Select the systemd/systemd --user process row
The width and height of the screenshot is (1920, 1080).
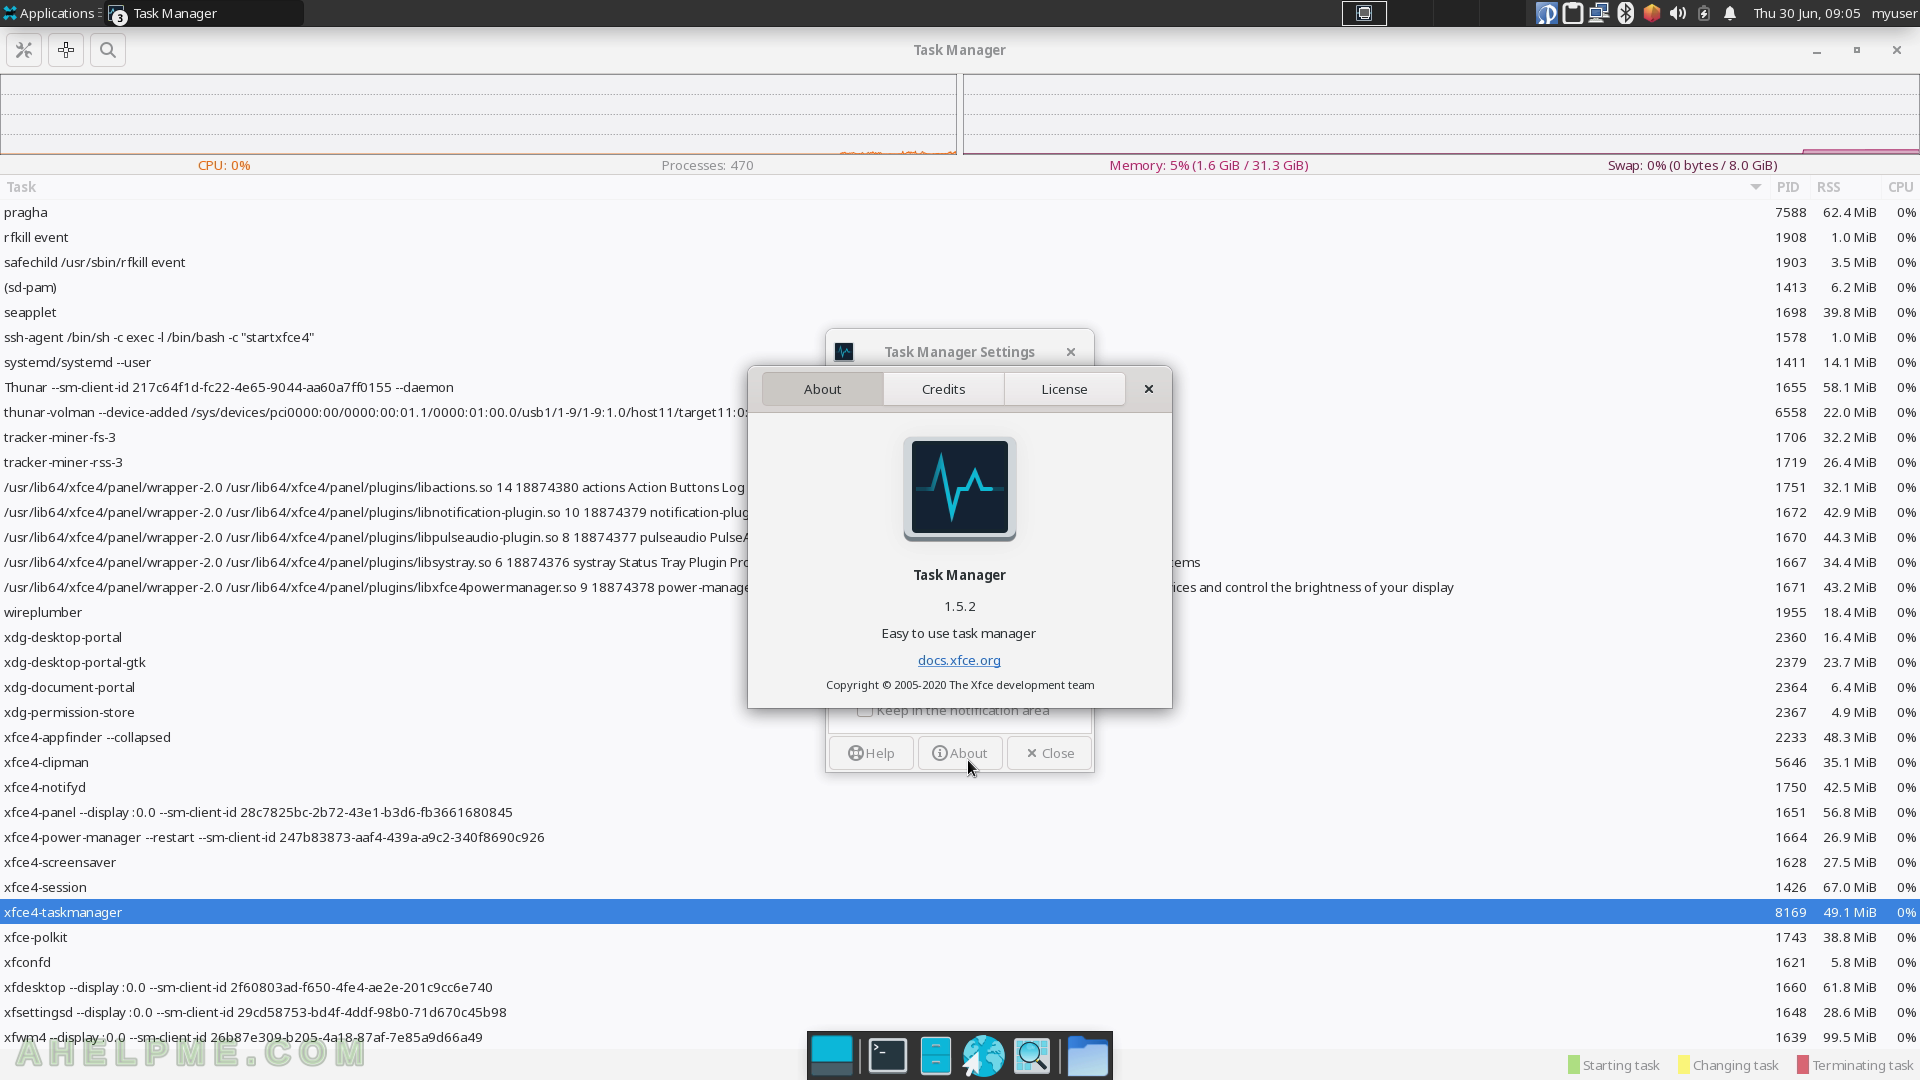[x=960, y=362]
